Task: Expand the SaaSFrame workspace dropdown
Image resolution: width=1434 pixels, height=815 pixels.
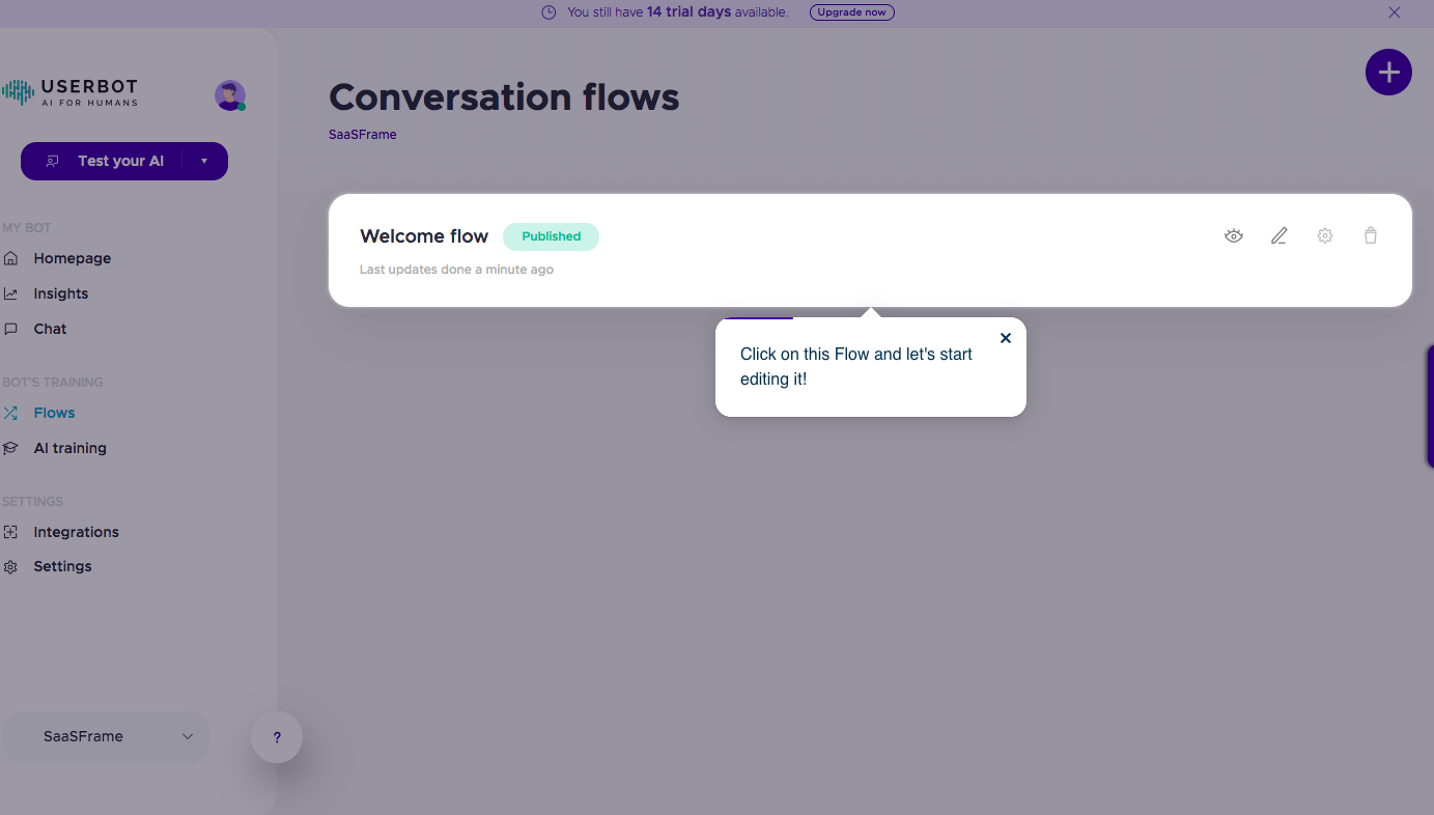Action: [106, 736]
